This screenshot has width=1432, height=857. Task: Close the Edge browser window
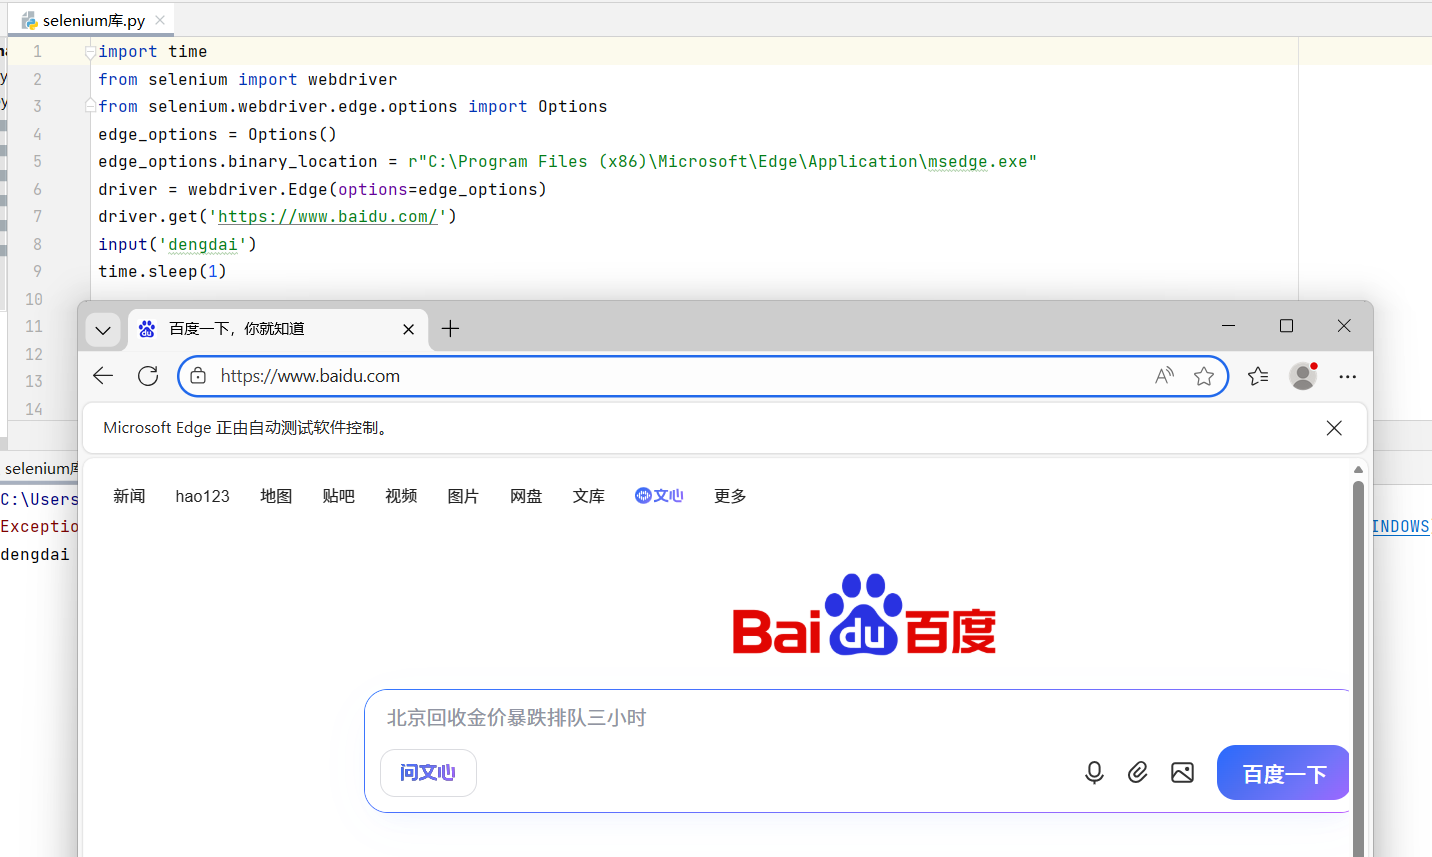point(1344,326)
